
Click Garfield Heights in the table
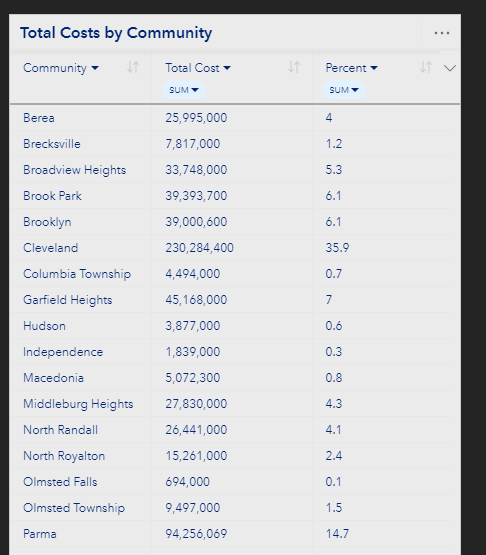coord(68,300)
